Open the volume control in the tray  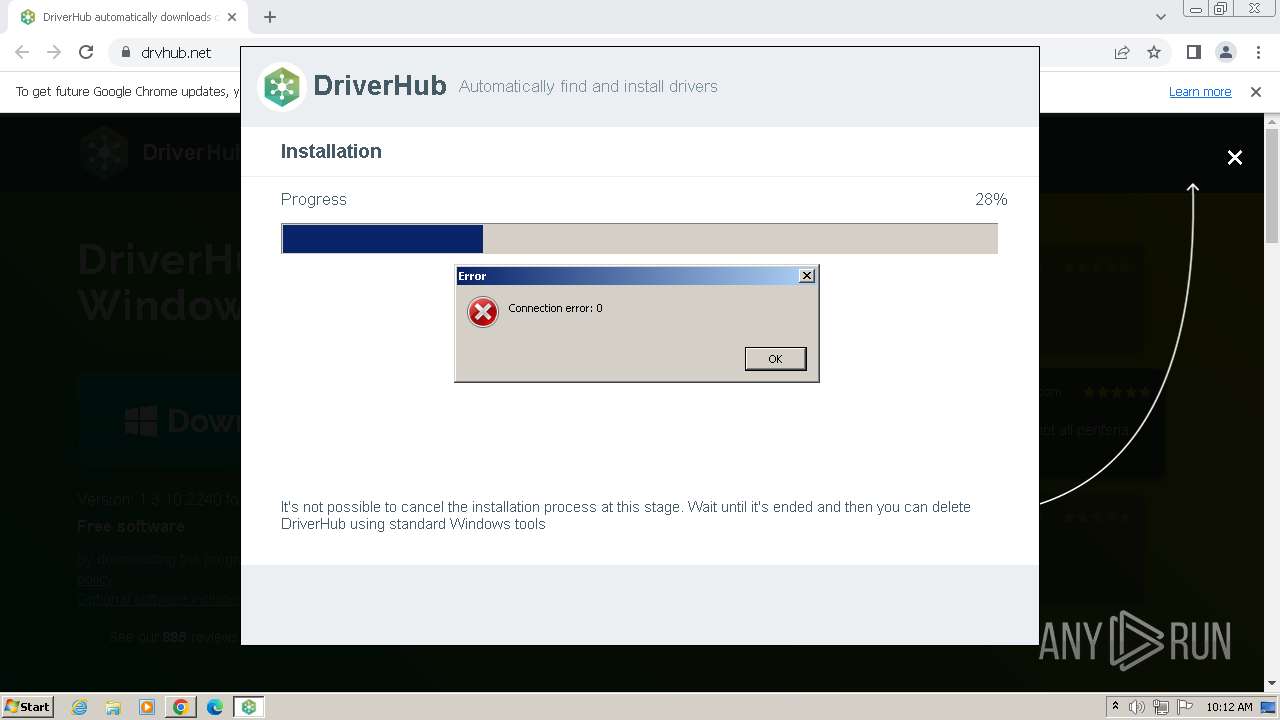(1137, 707)
